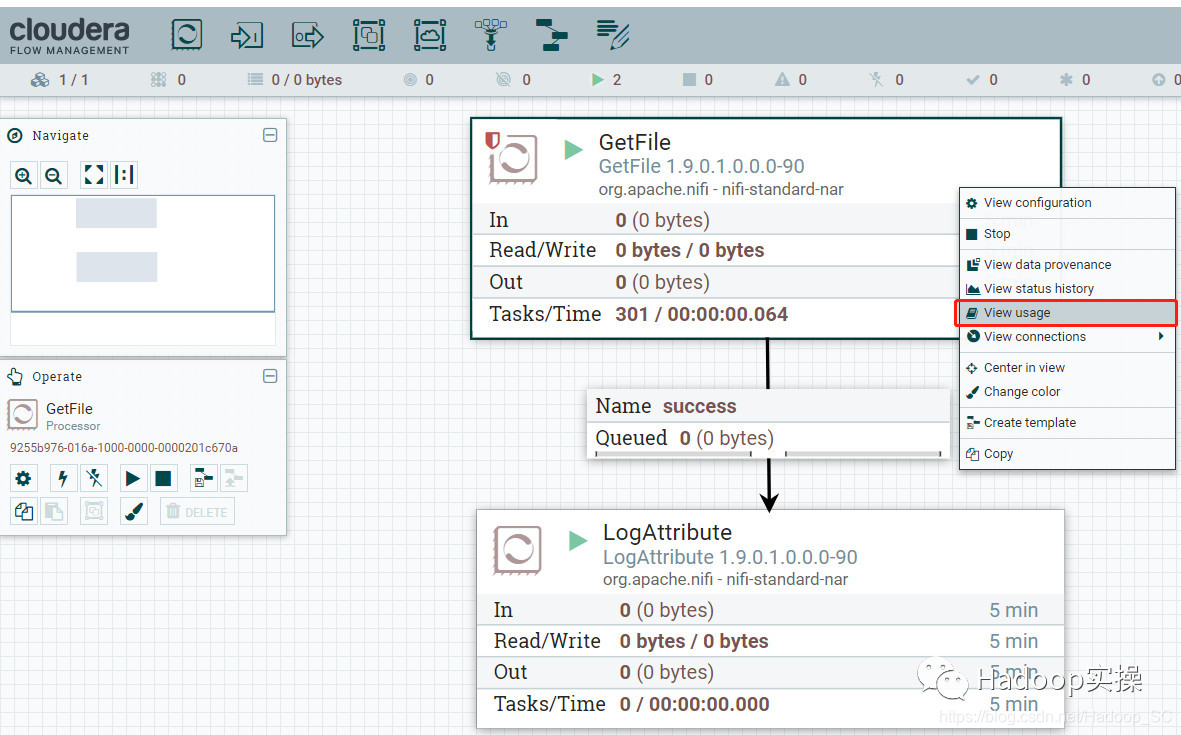Click GetFile processor ID text in Operate

coord(124,447)
